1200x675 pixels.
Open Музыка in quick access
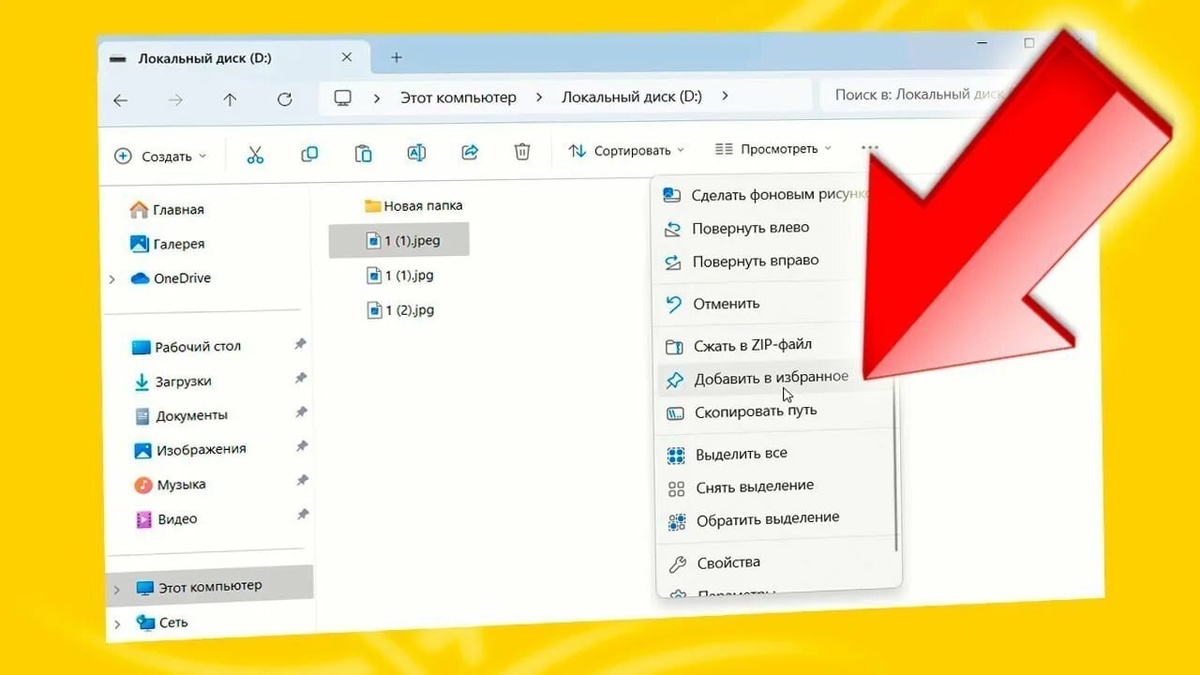click(170, 485)
